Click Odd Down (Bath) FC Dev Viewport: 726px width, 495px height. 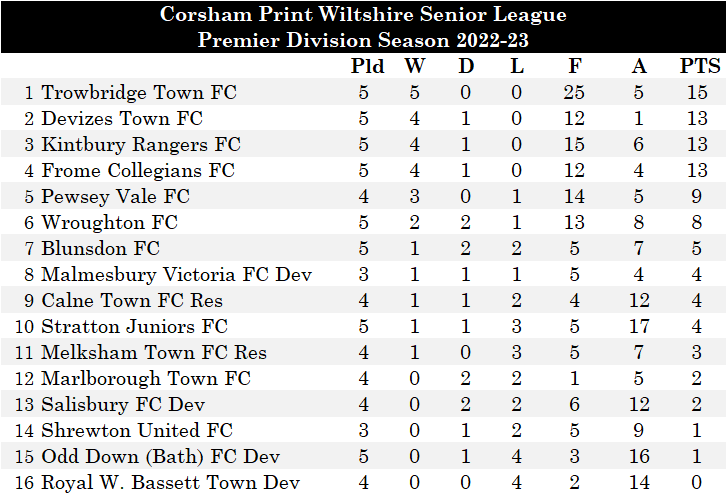(x=160, y=457)
